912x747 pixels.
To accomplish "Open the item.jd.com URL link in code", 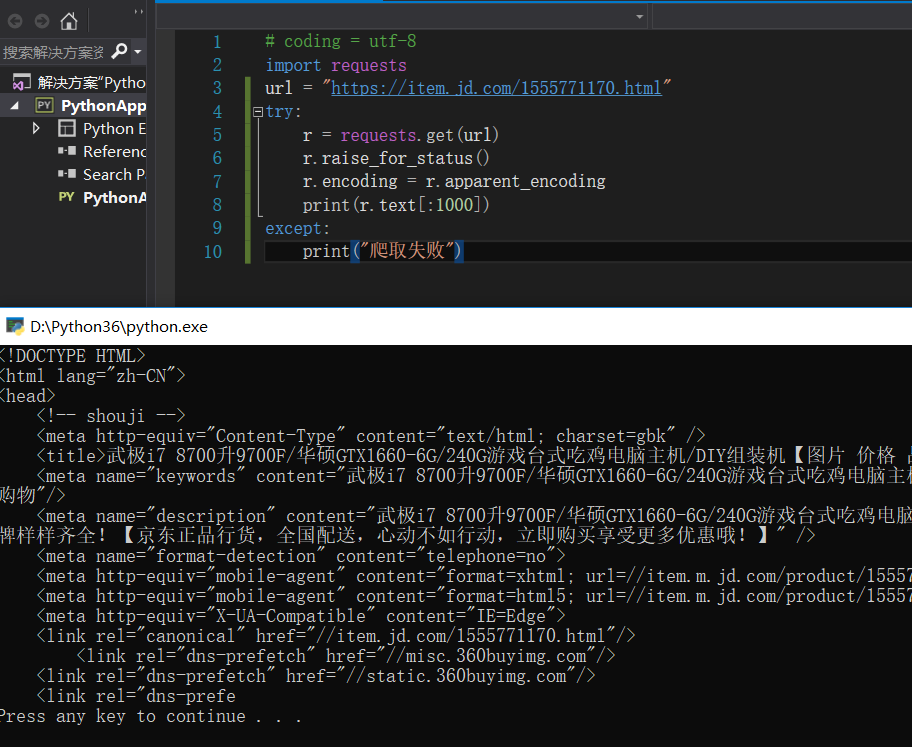I will [496, 88].
